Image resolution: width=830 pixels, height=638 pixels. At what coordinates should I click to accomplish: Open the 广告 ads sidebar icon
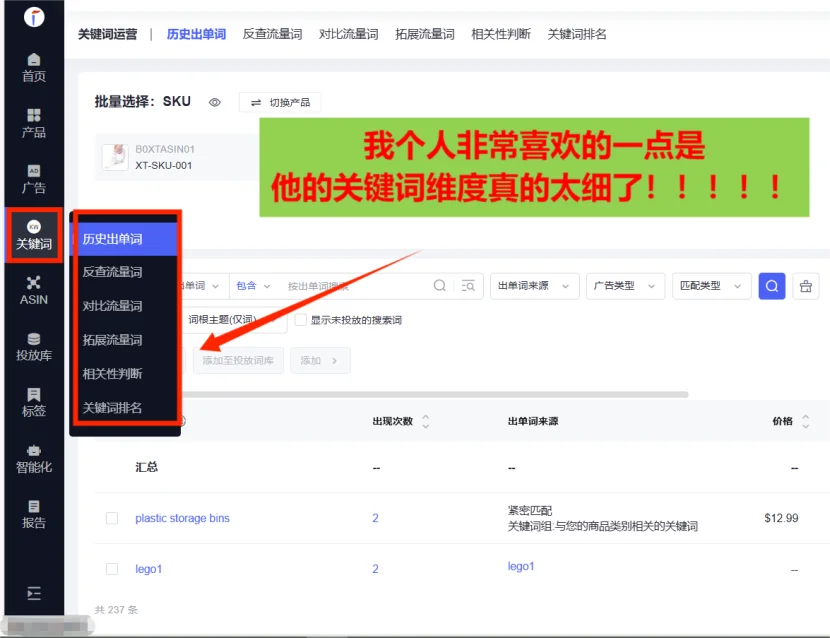click(x=34, y=179)
